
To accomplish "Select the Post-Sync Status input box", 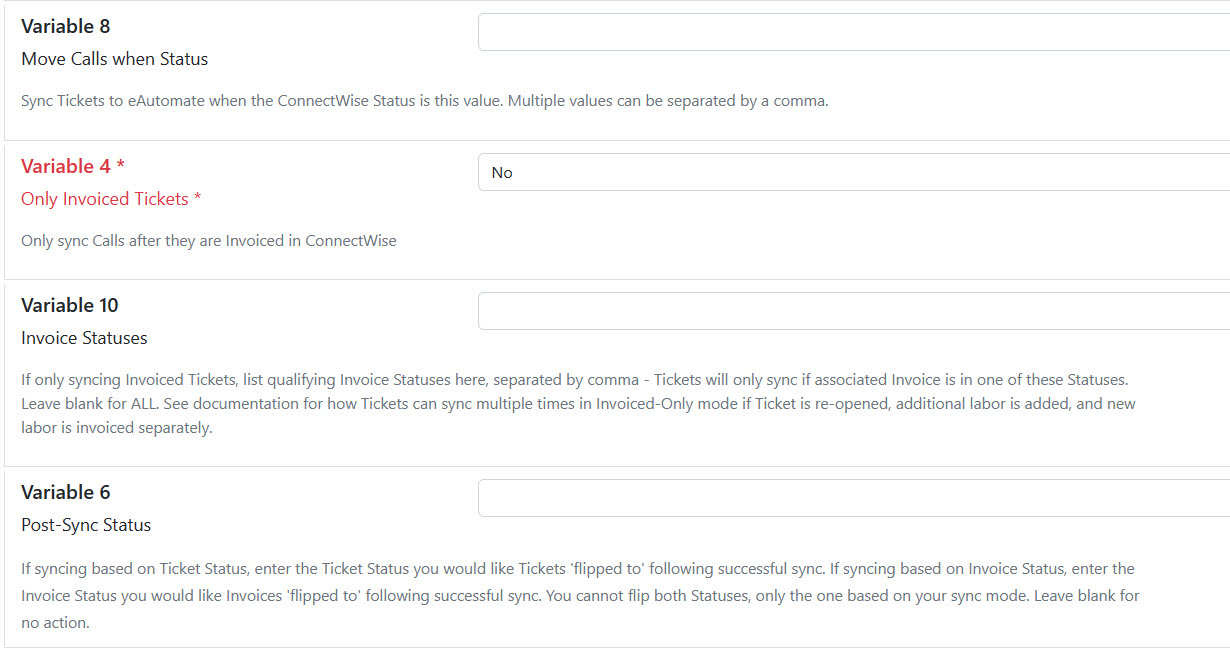I will [854, 498].
